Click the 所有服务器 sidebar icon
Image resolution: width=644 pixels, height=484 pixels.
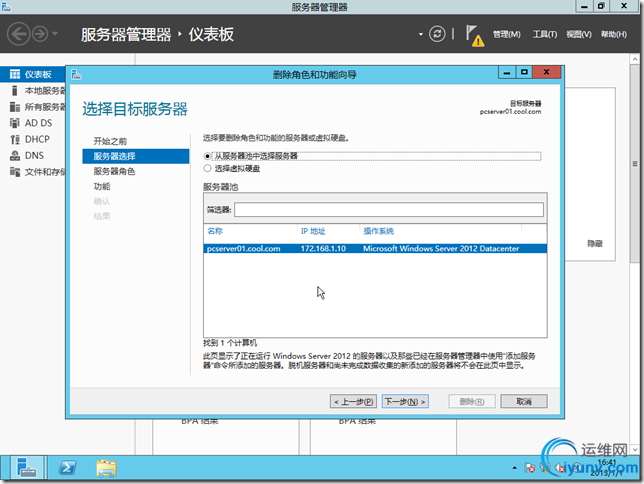[15, 107]
